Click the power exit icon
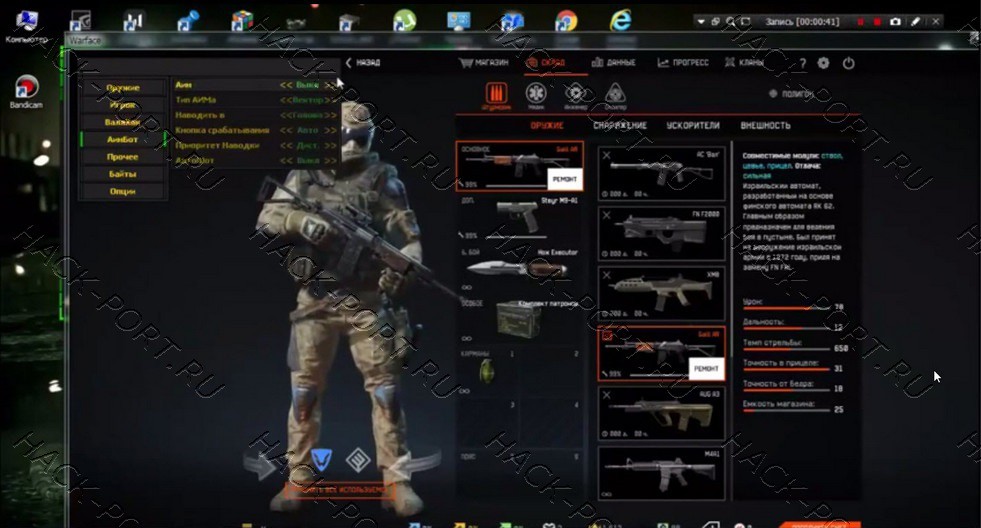The width and height of the screenshot is (981, 528). tap(848, 63)
